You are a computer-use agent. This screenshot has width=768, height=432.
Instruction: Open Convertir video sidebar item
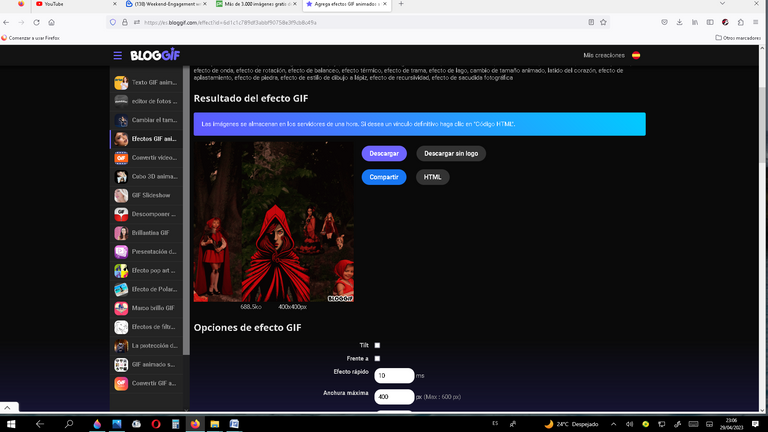[146, 158]
